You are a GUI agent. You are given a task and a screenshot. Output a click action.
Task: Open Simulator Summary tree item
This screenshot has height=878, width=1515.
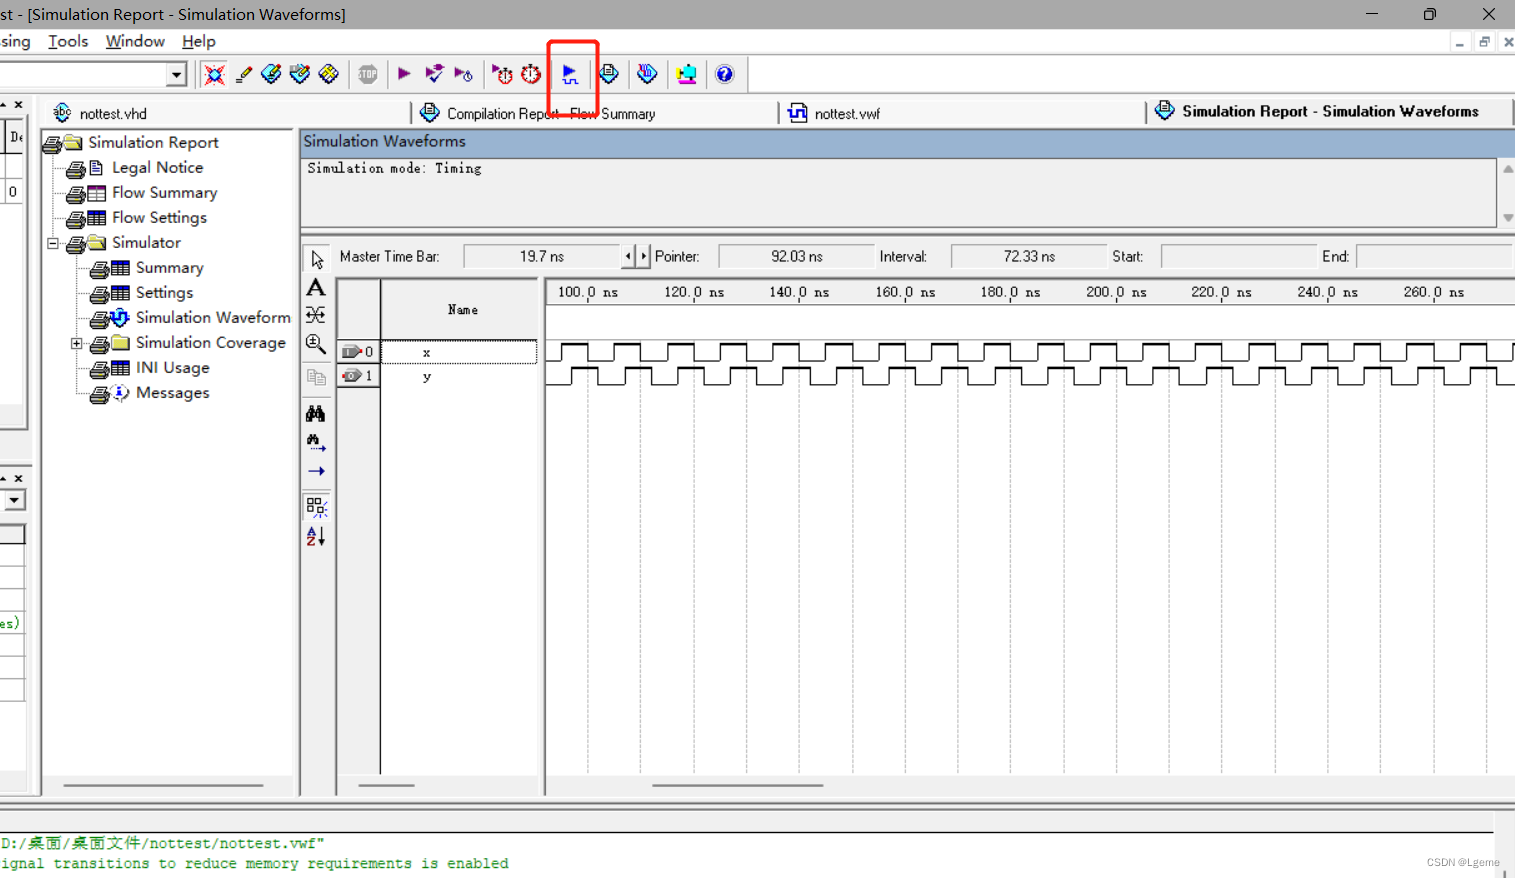[x=169, y=268]
